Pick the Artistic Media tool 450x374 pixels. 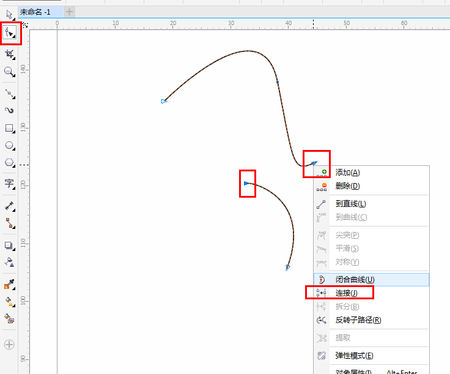point(9,110)
